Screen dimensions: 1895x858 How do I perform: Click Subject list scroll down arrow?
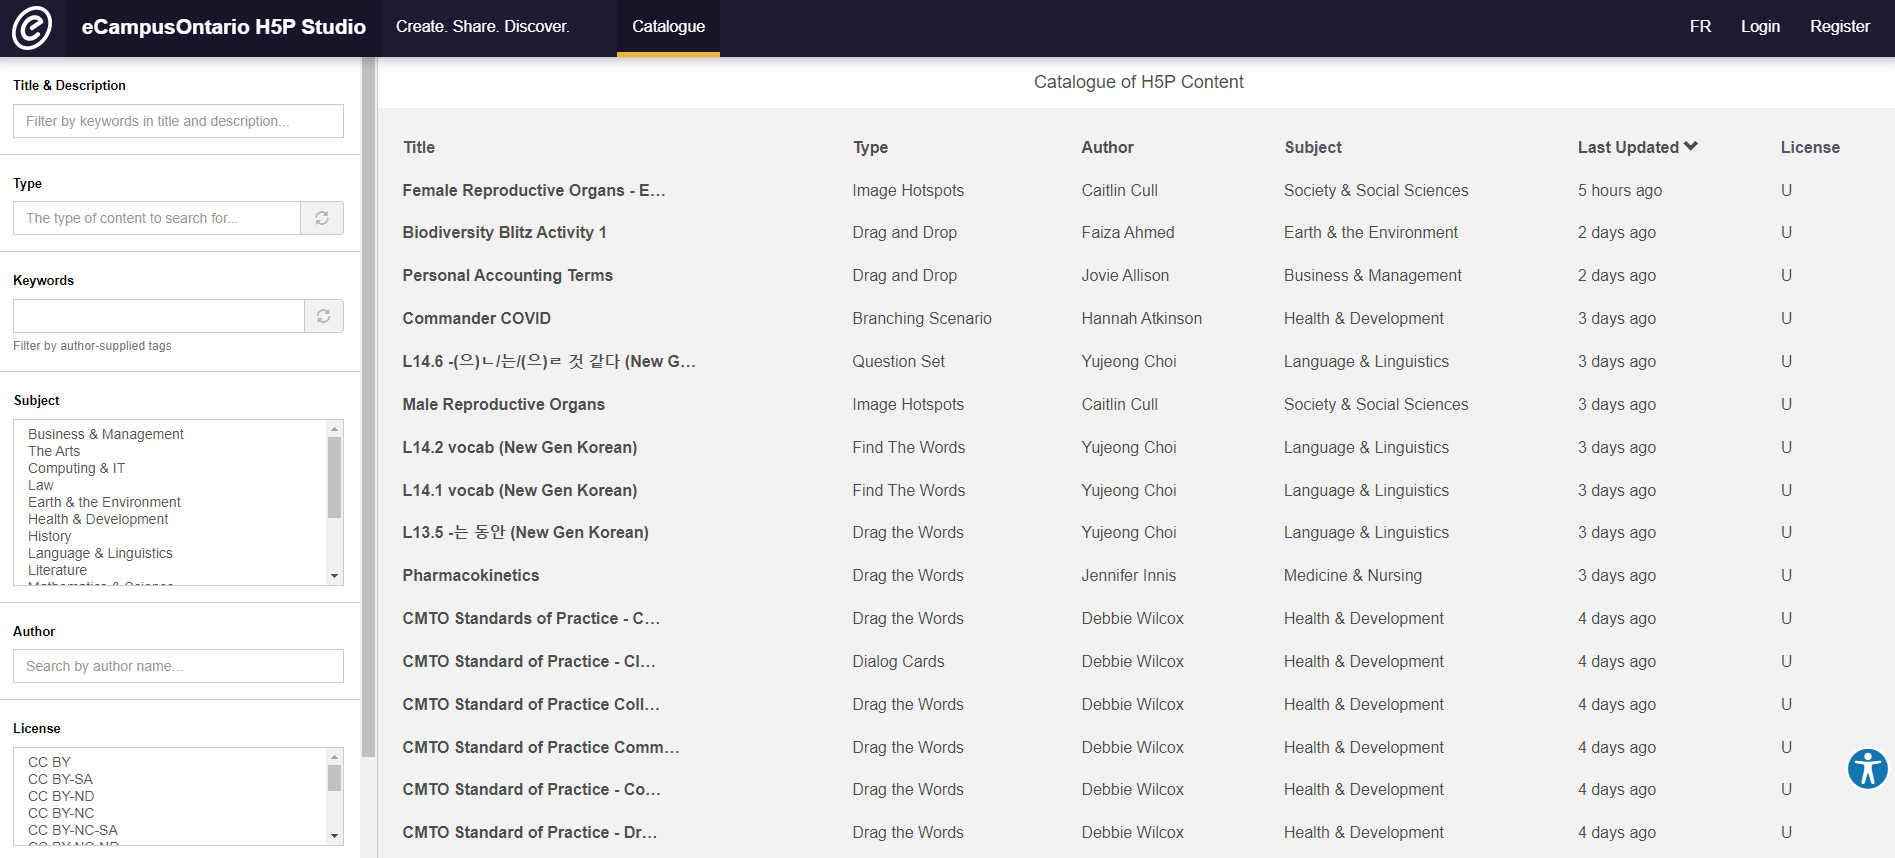335,577
